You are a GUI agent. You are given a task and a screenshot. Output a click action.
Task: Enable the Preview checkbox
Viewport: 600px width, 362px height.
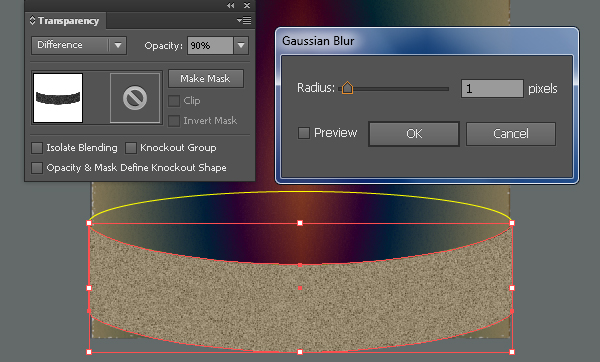pos(304,133)
